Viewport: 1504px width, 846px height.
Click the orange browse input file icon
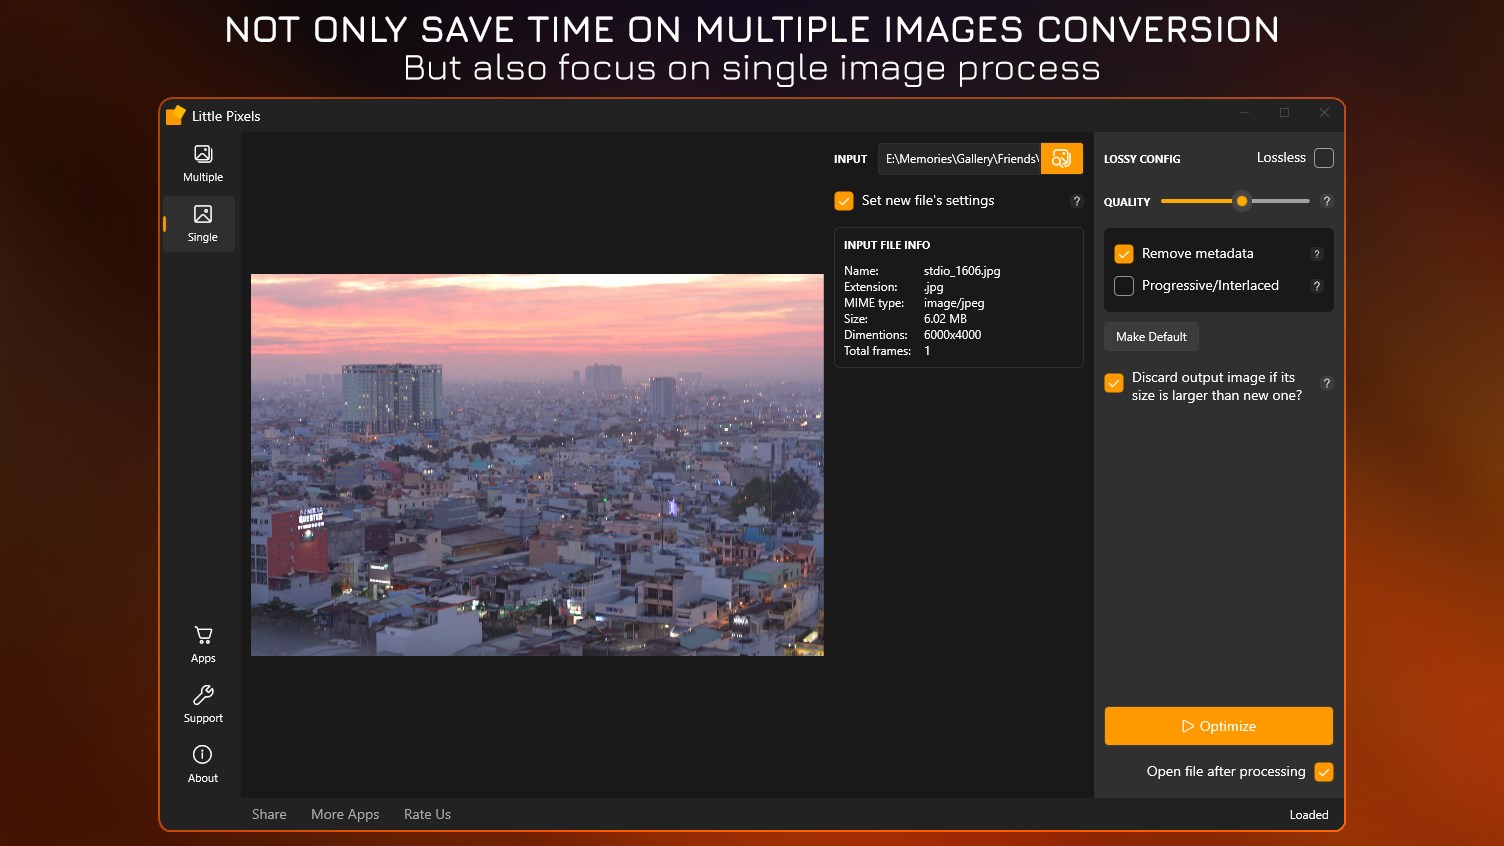(1061, 159)
